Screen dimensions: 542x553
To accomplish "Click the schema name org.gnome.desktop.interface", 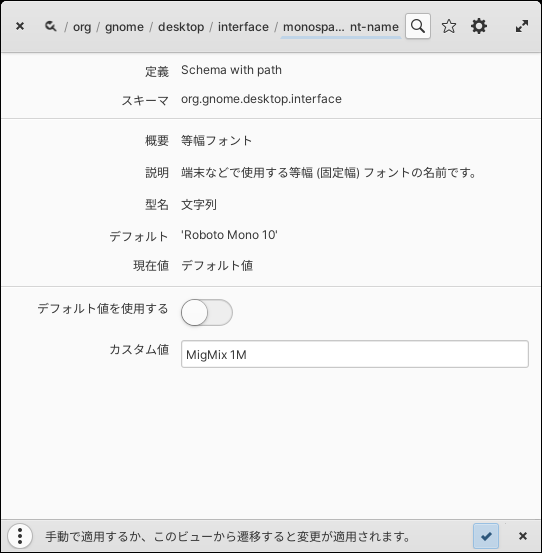I will 261,99.
